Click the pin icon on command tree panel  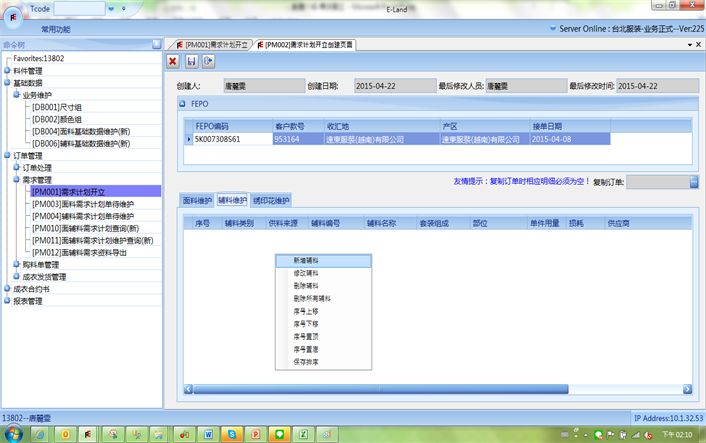tap(156, 45)
